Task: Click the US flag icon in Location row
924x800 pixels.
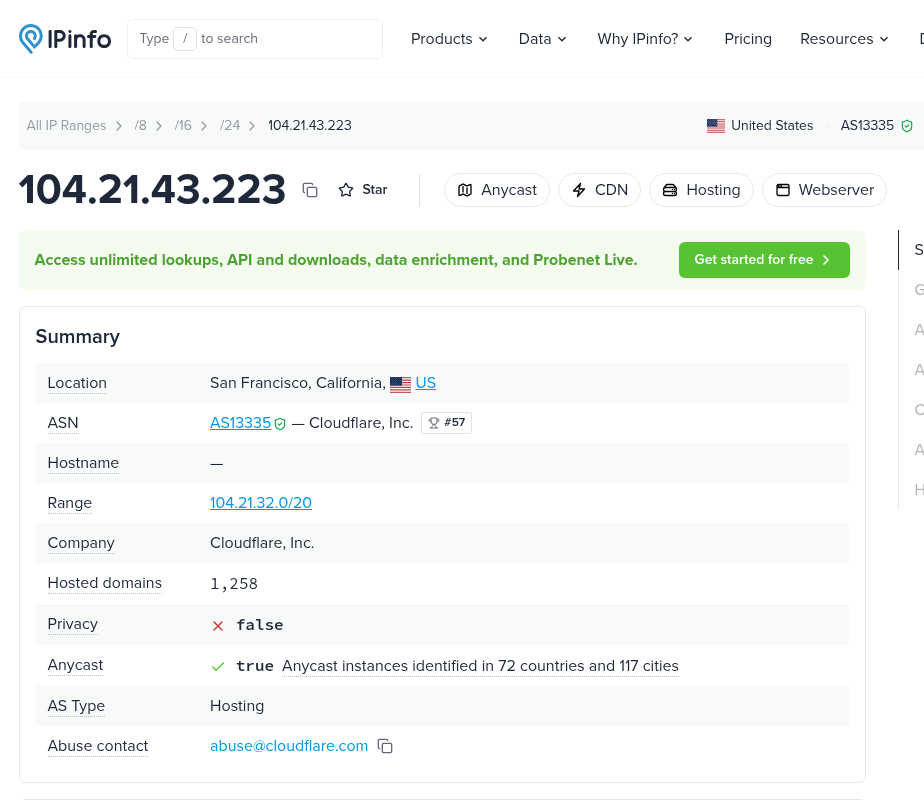Action: (401, 384)
